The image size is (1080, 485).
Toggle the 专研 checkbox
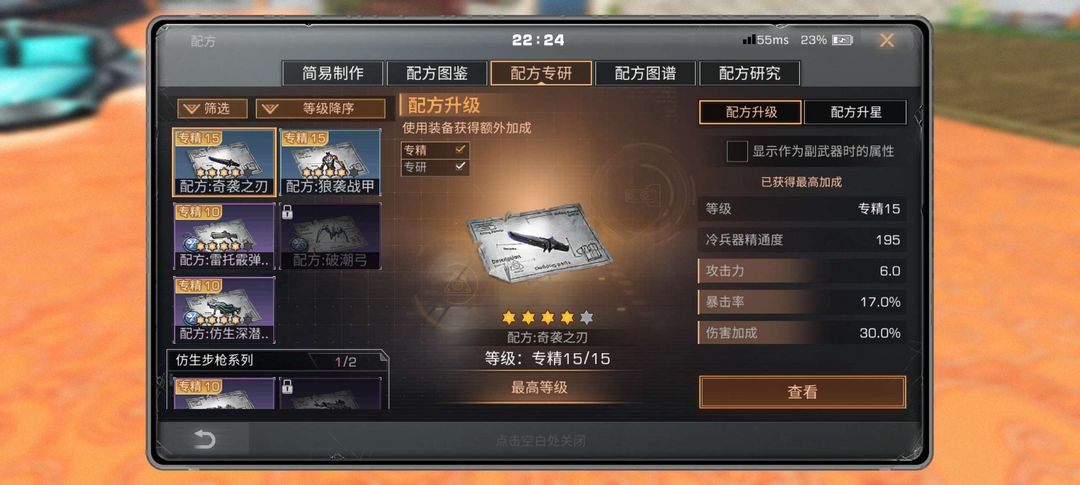coord(435,167)
